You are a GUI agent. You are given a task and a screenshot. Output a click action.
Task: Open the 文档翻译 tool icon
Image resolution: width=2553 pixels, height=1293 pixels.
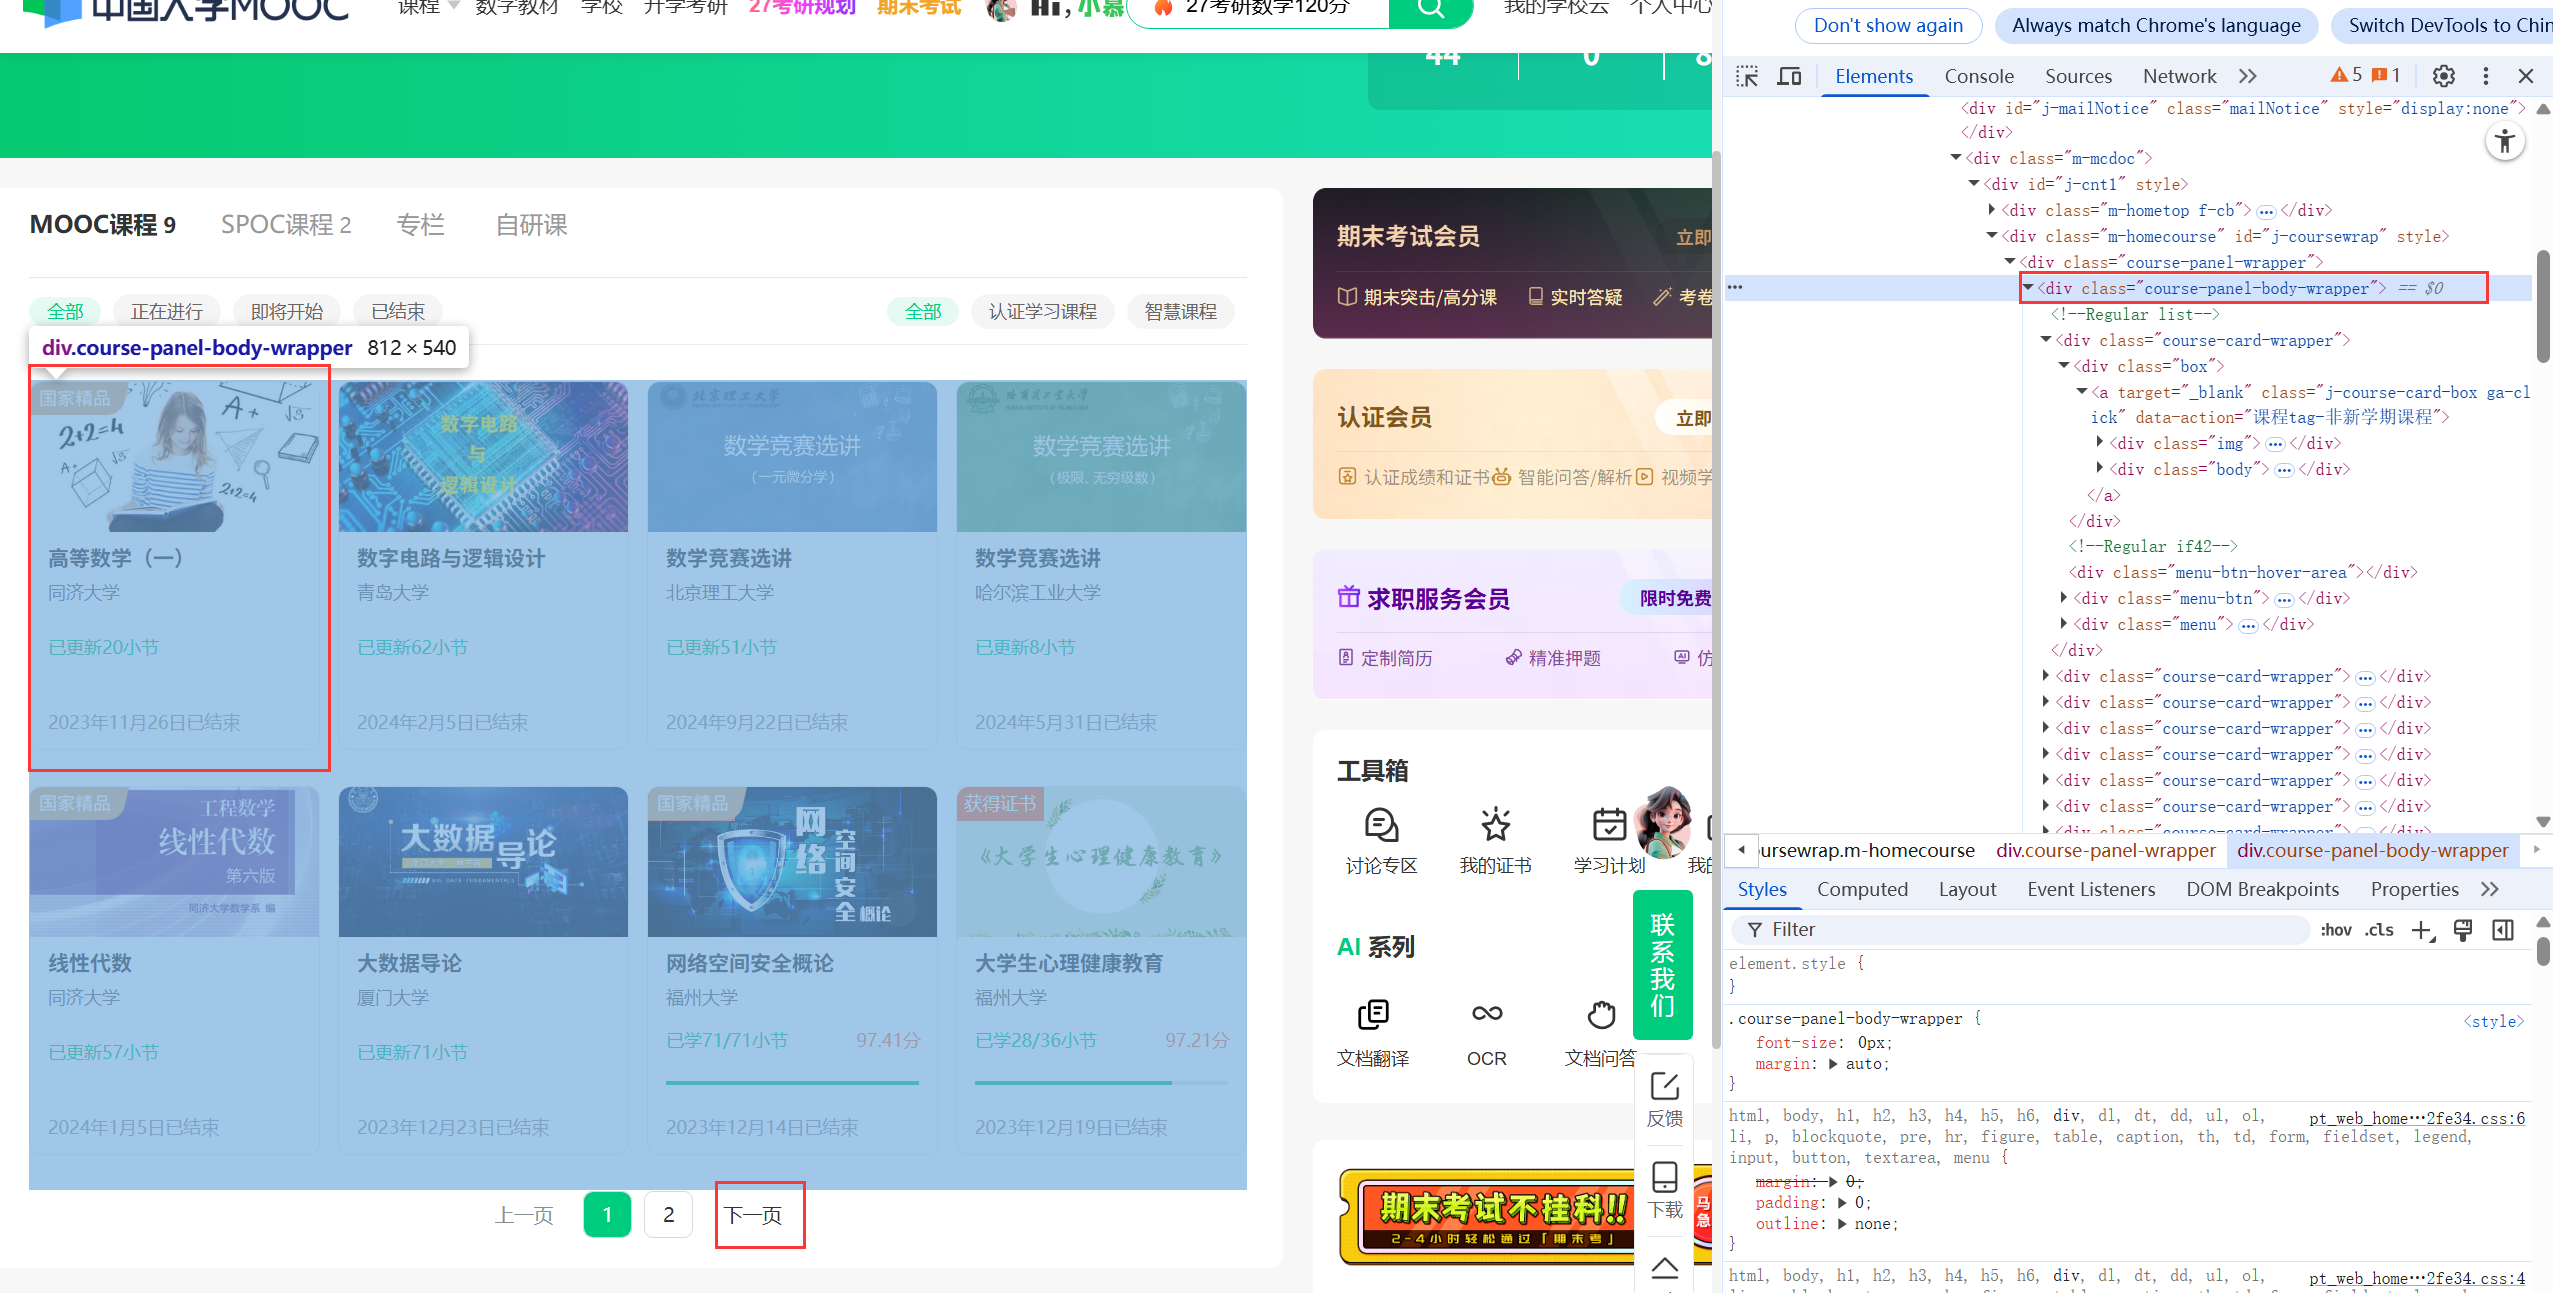[x=1373, y=1014]
